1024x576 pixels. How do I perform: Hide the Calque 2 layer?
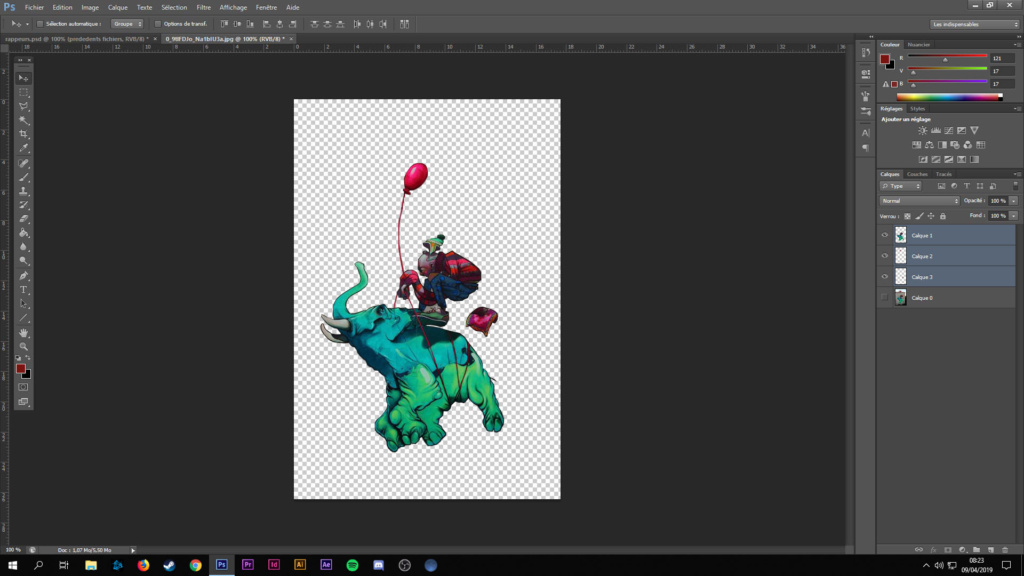(x=885, y=256)
